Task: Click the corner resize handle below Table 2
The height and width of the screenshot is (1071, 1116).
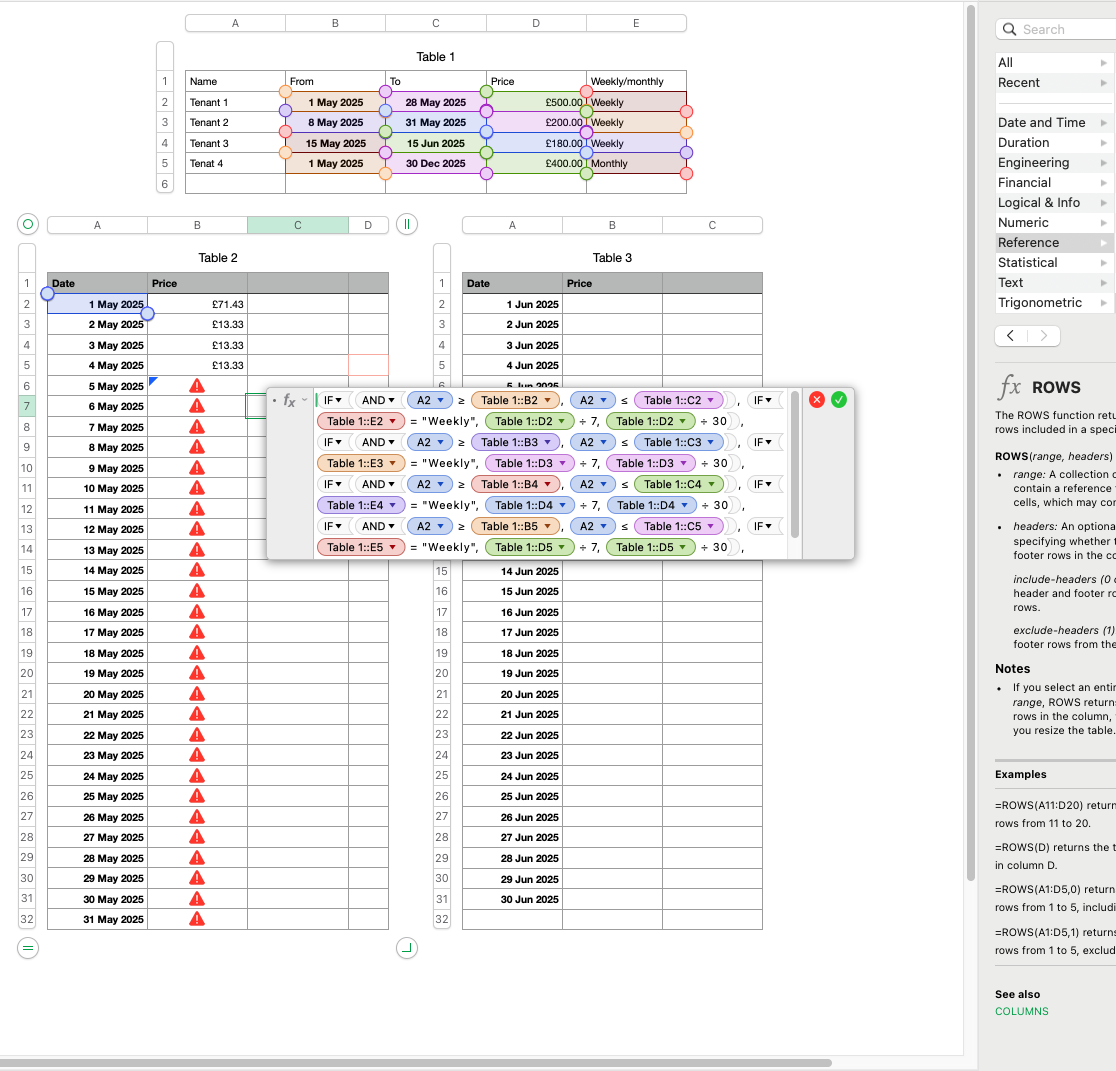Action: (406, 947)
